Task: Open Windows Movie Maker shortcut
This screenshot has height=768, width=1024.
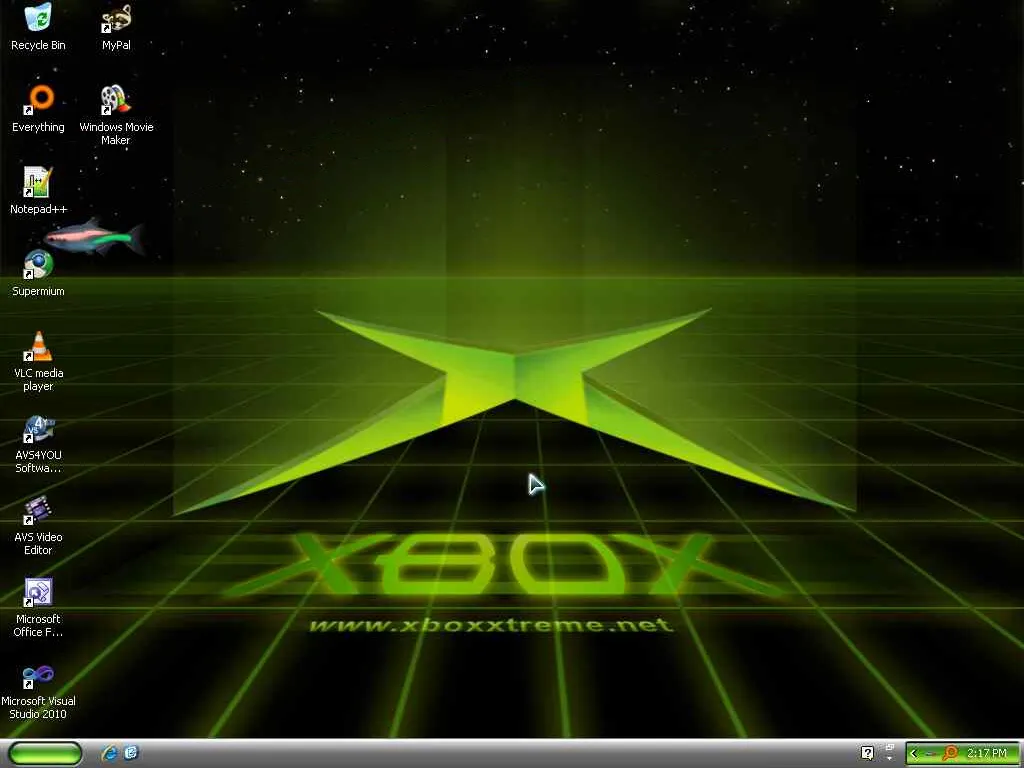Action: 116,116
